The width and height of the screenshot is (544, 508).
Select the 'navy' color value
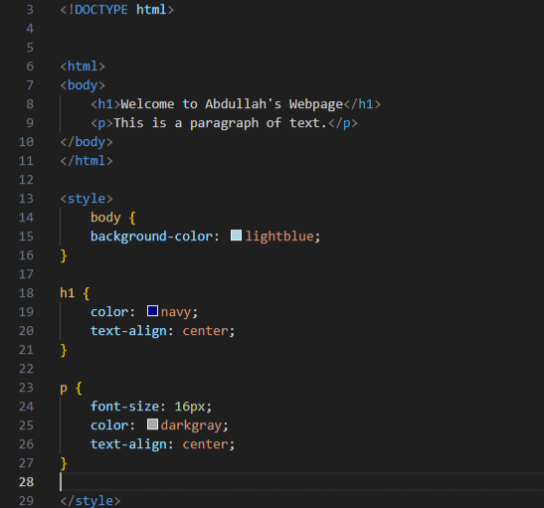[x=176, y=312]
